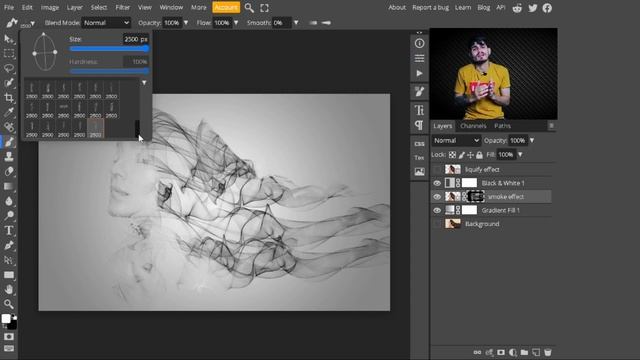Select the Rectangle shape tool
The image size is (640, 360).
[9, 275]
